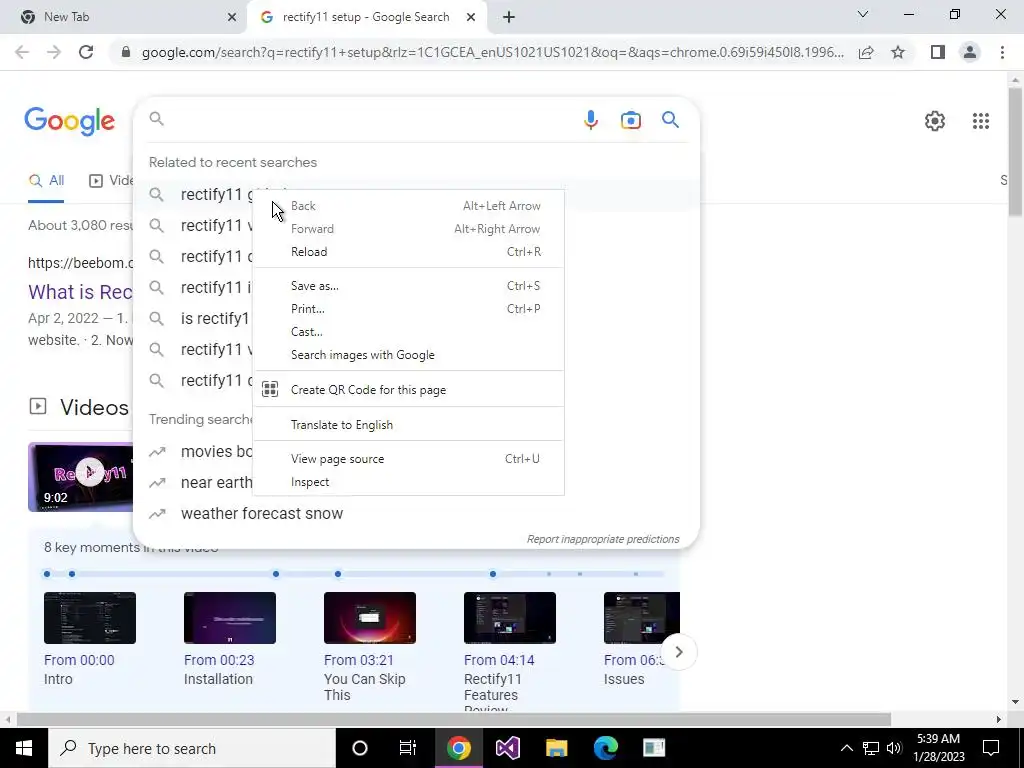Click the vertical page scrollbar thumb
This screenshot has height=768, width=1024.
tap(1015, 150)
